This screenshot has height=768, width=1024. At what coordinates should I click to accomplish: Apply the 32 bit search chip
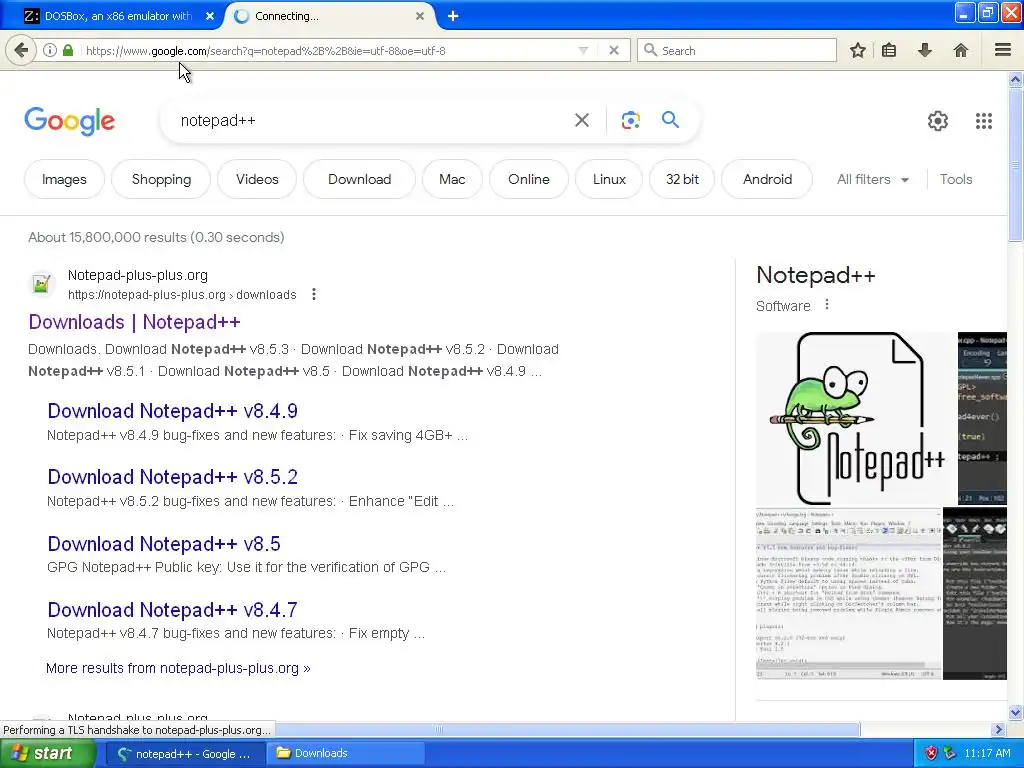682,179
